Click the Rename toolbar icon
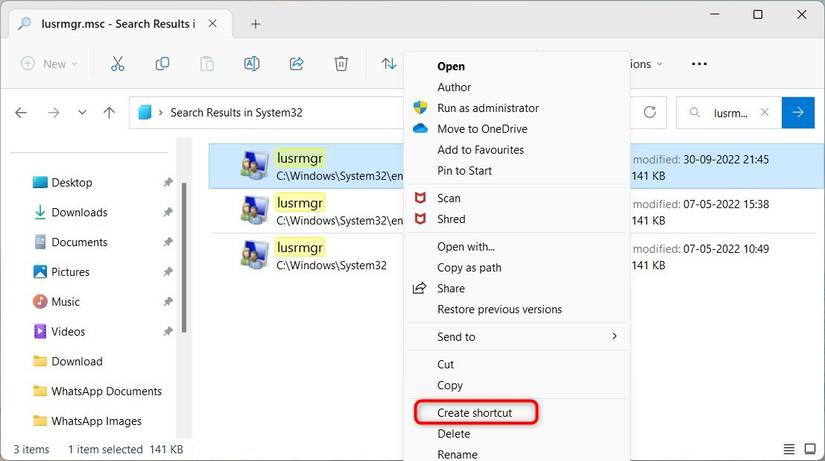 tap(252, 64)
